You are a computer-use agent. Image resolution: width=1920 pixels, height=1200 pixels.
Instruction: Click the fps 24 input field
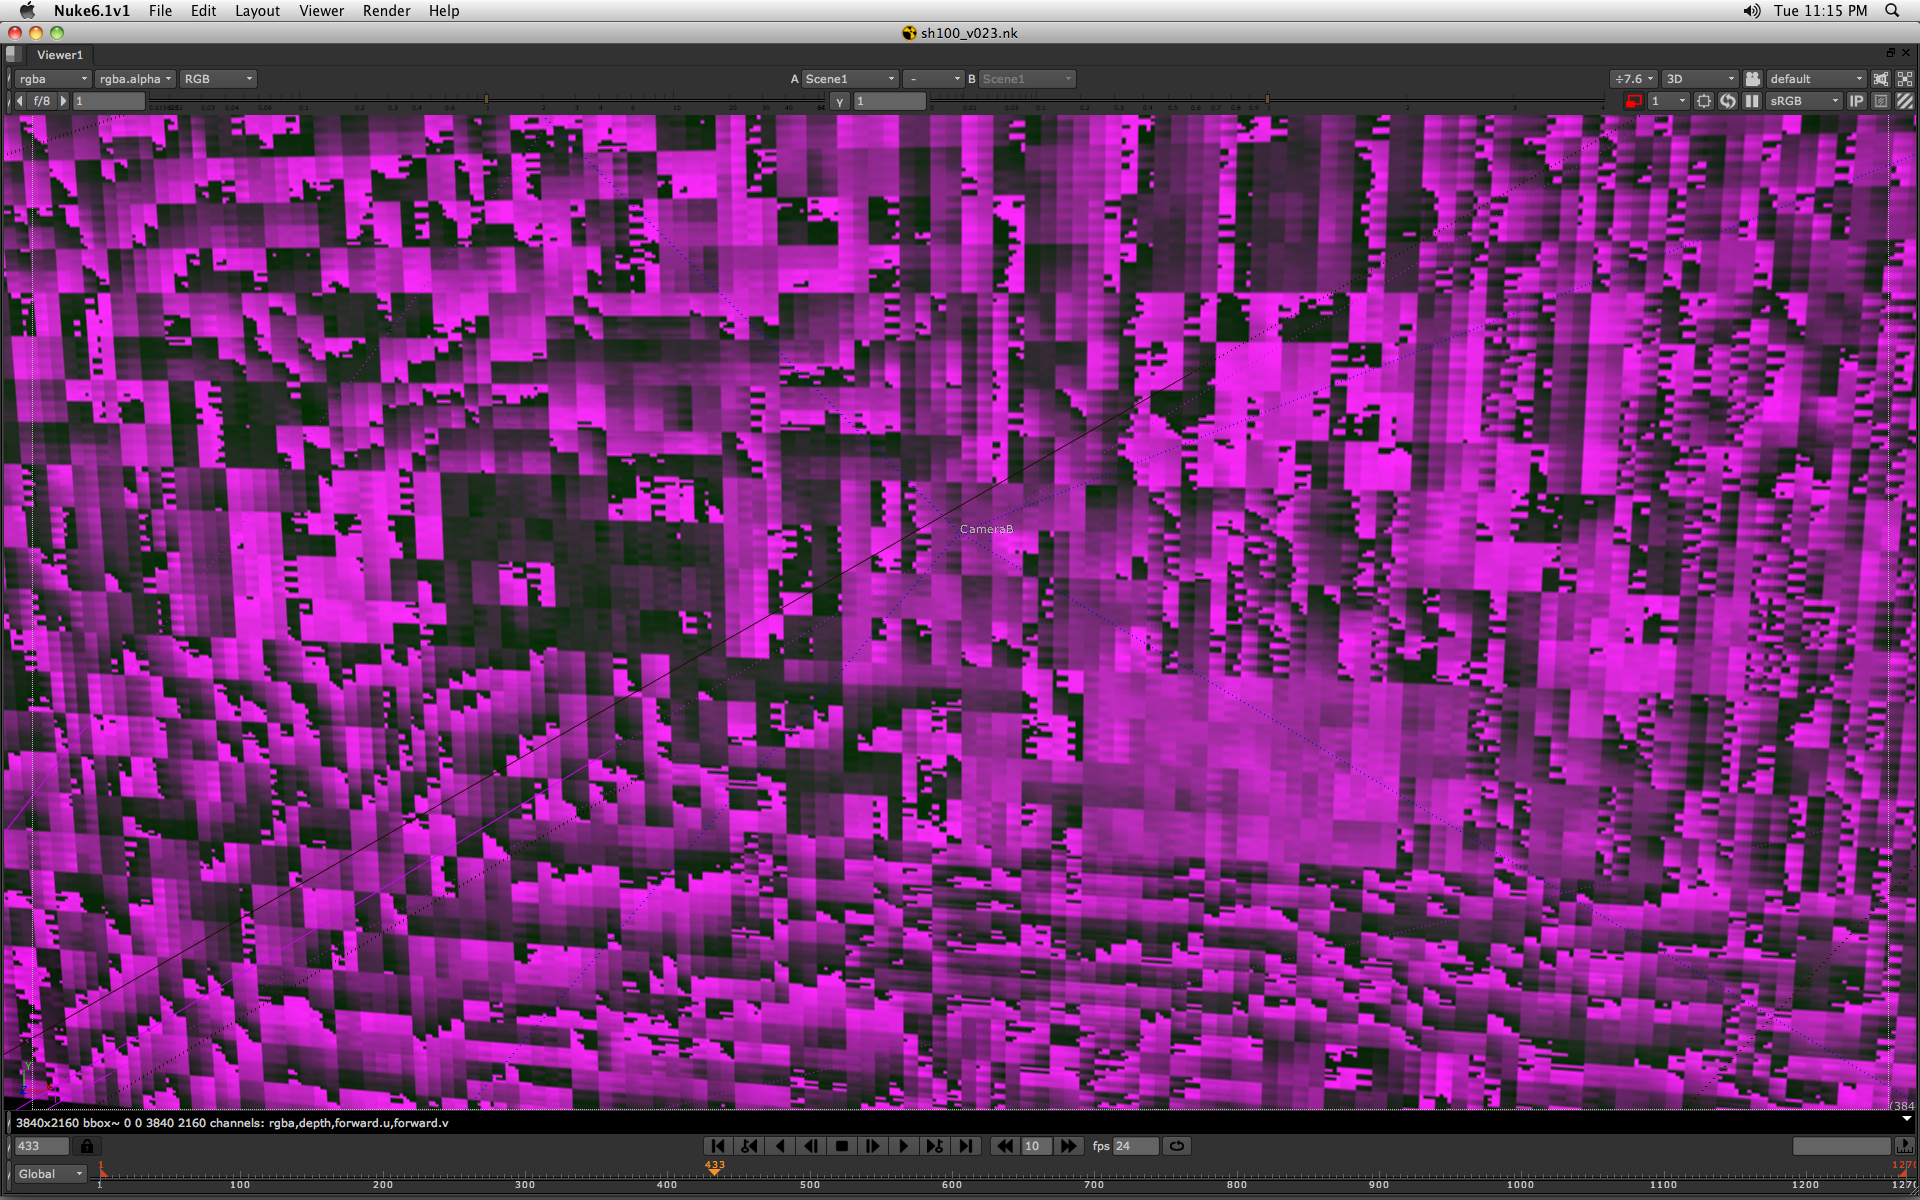tap(1135, 1146)
